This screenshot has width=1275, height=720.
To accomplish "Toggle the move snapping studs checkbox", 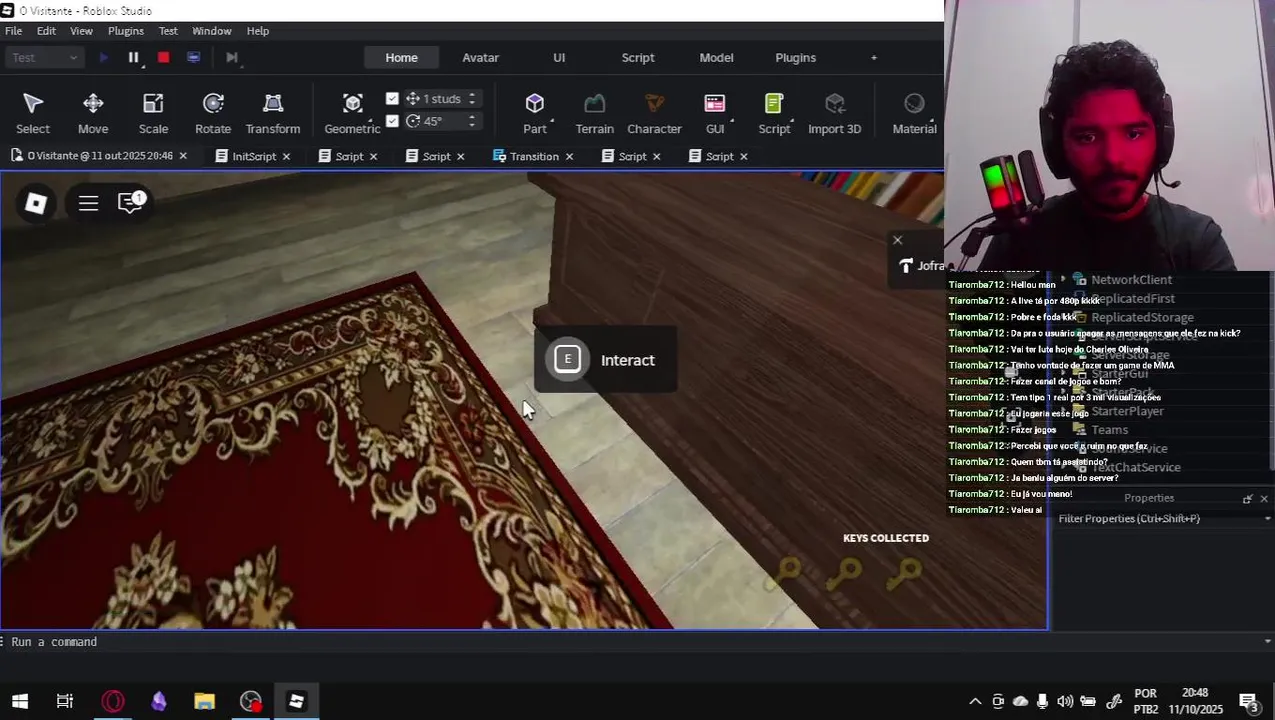I will [x=392, y=98].
